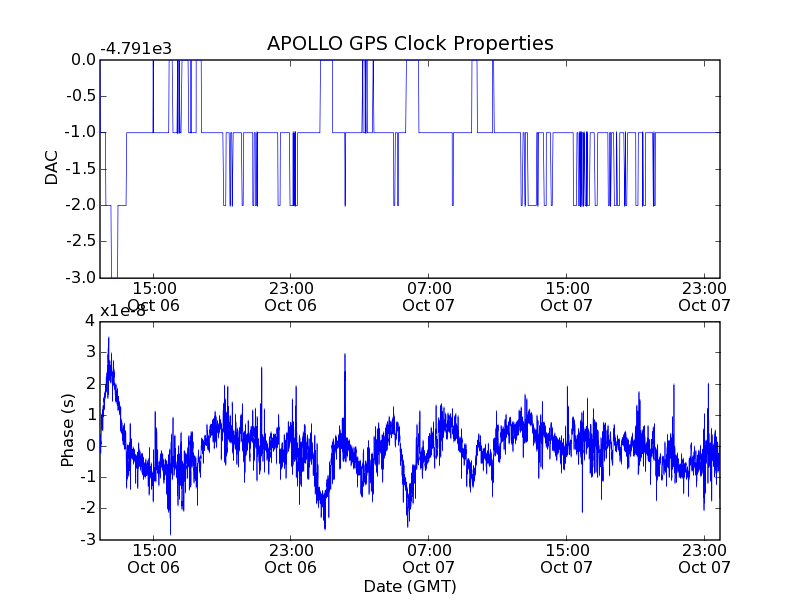Pick "15:00 Oct 07" under the Phase plot

566,559
